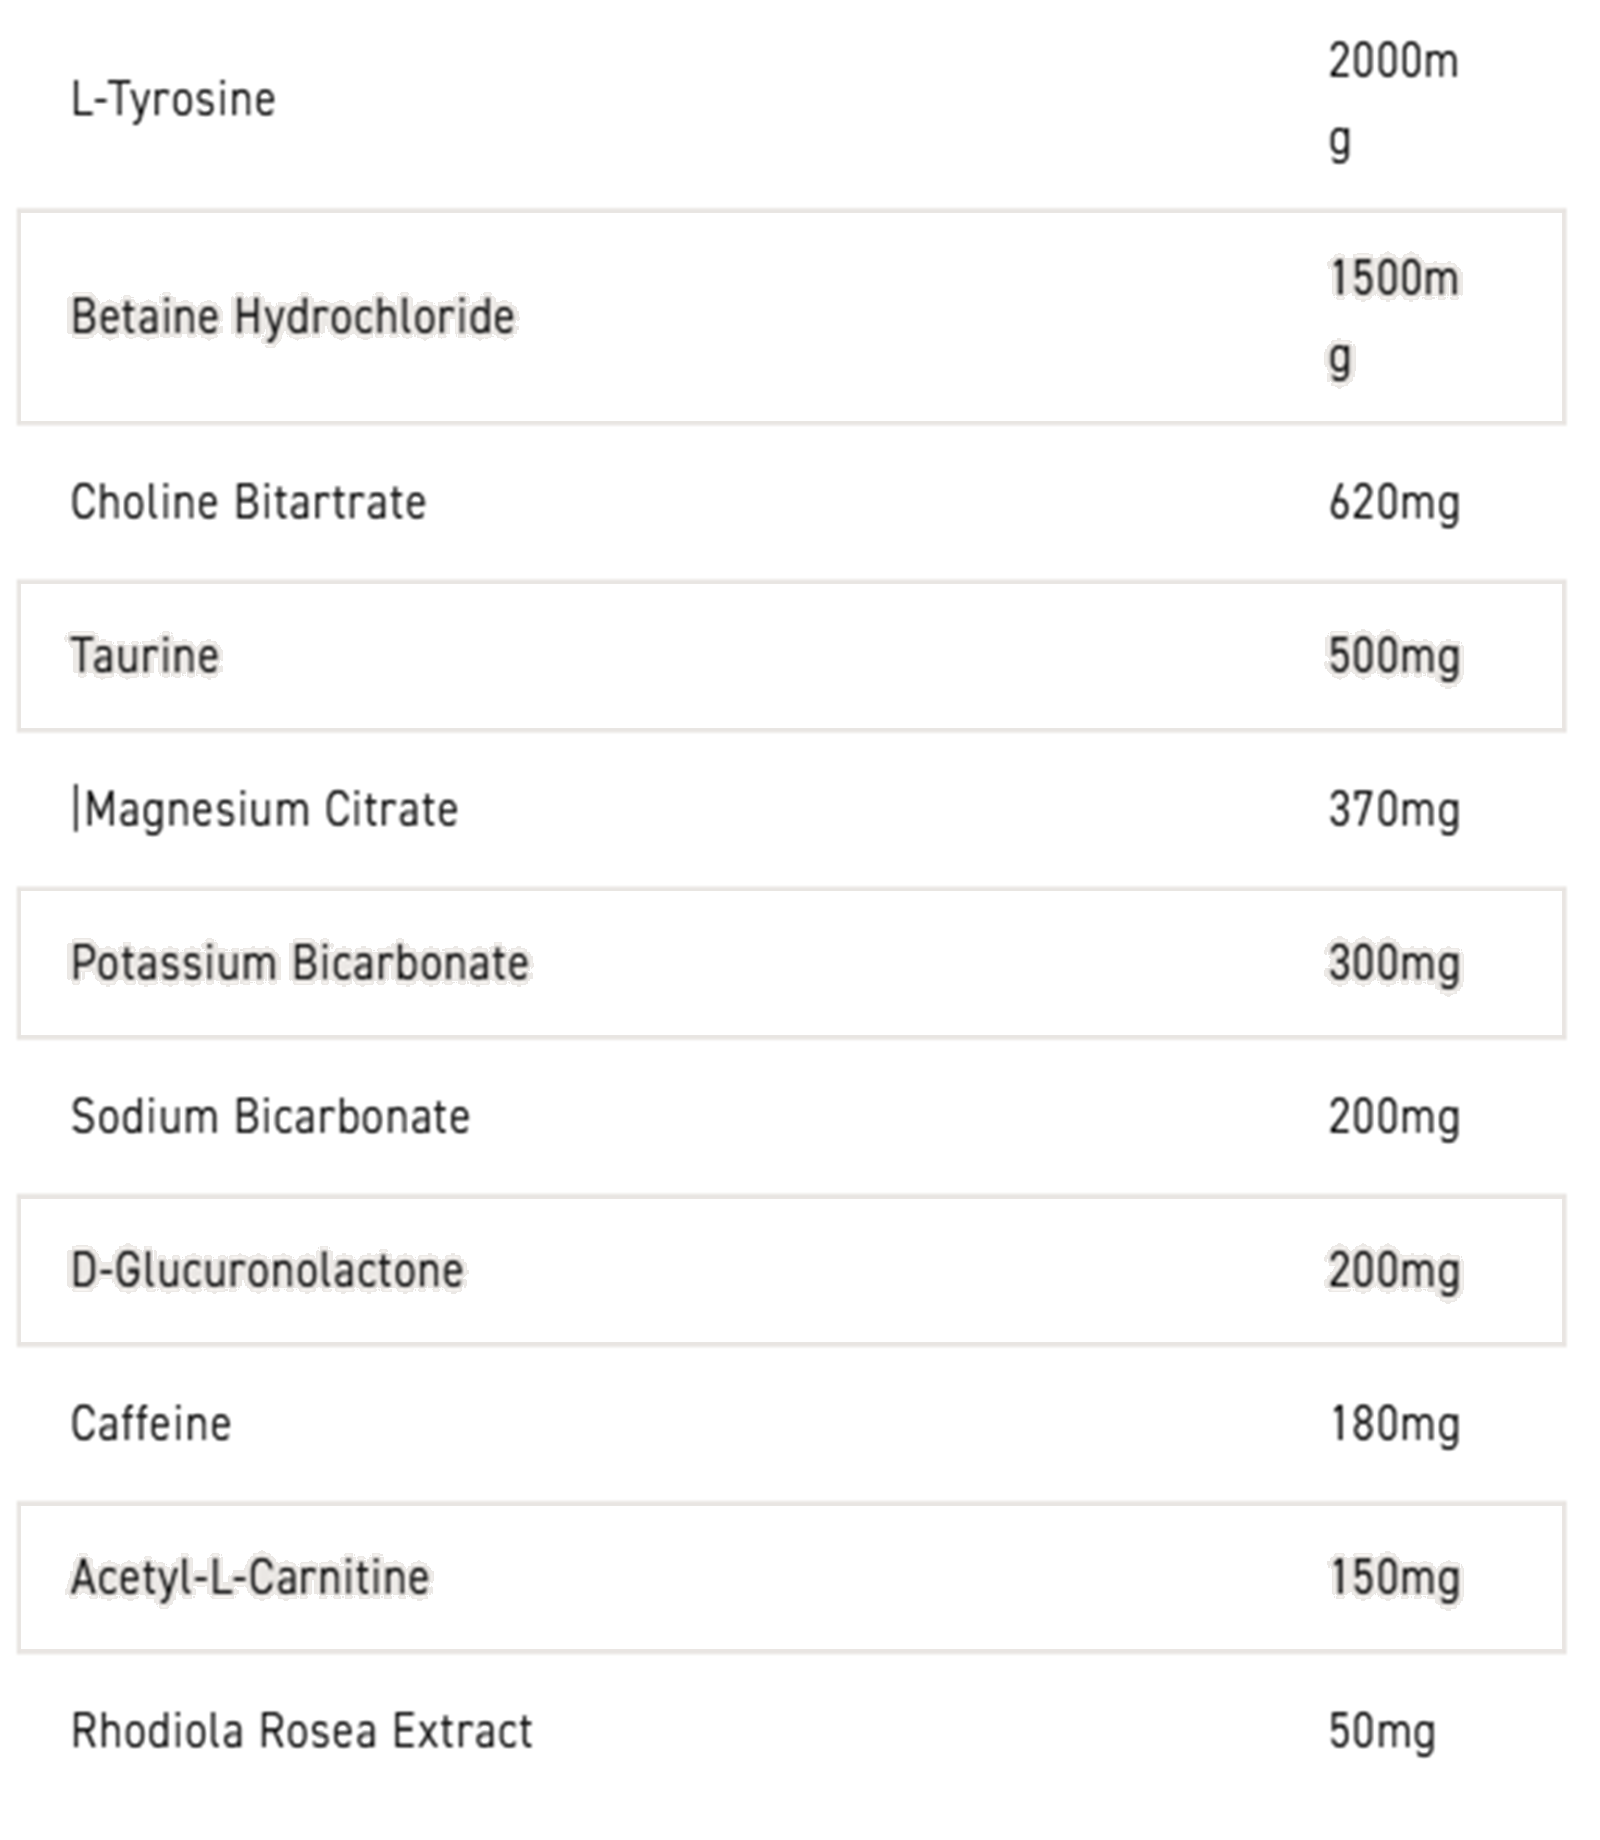The image size is (1600, 1840).
Task: Click the L-Tyrosine ingredient name
Action: pos(173,100)
